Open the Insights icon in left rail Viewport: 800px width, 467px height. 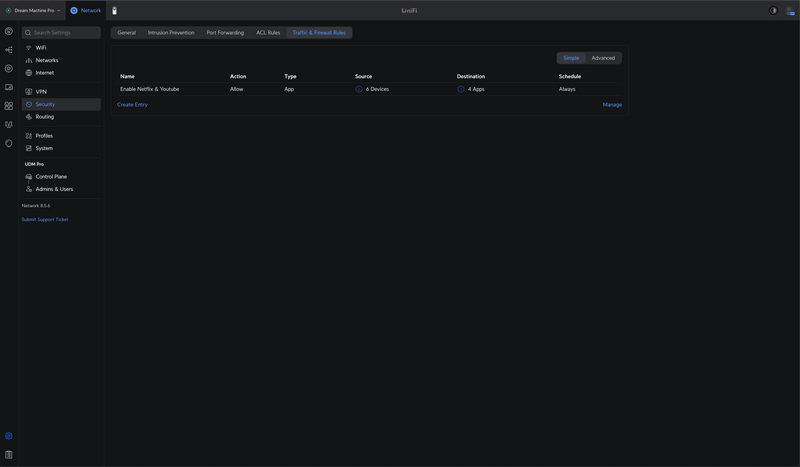(9, 125)
